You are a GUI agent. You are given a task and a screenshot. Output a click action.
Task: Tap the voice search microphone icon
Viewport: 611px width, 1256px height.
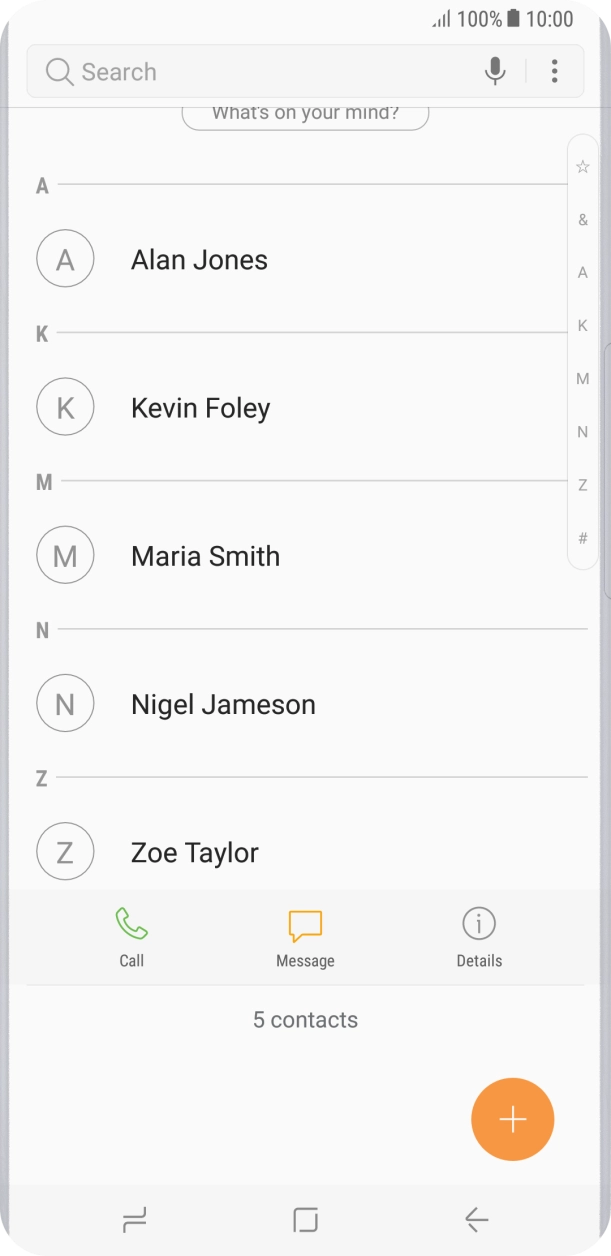[495, 71]
